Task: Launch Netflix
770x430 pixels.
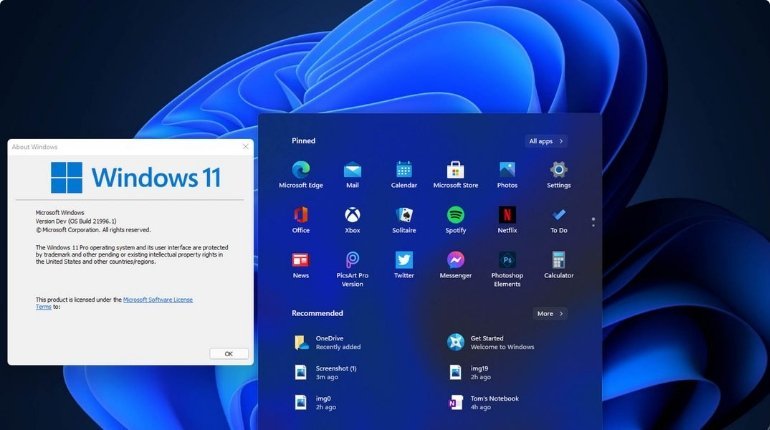Action: click(x=507, y=219)
